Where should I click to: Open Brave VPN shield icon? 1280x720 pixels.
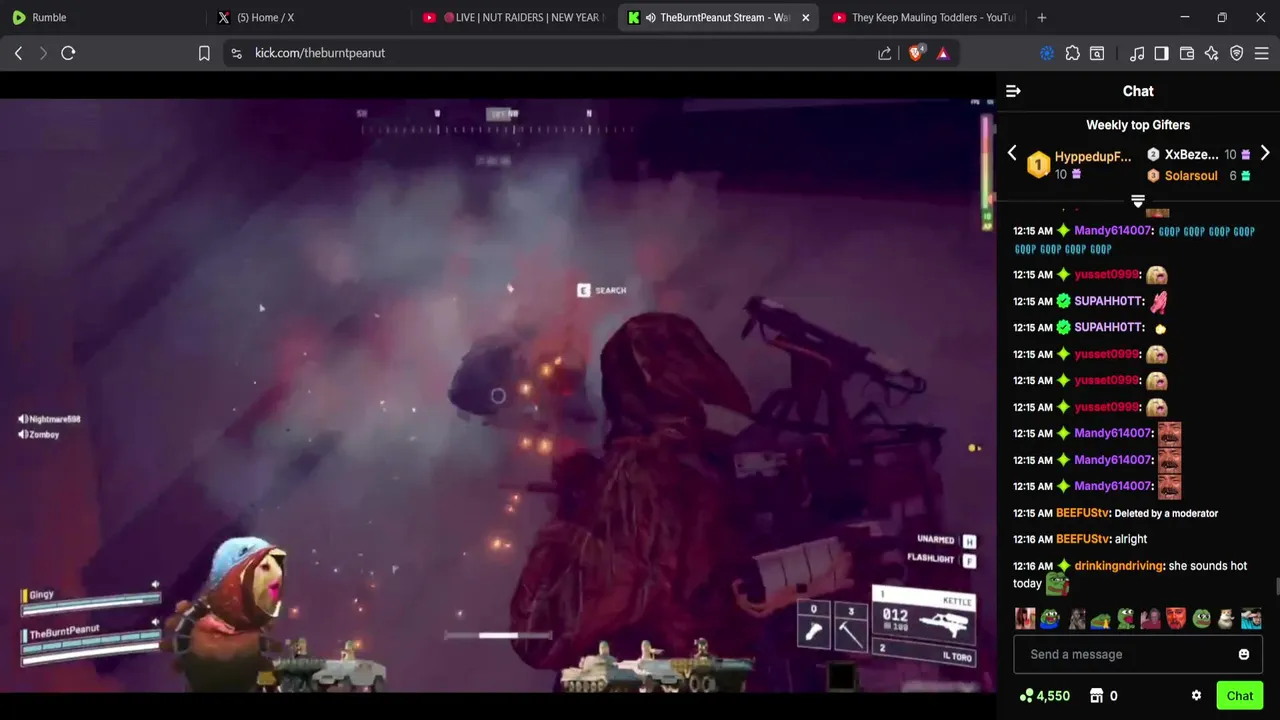click(x=1237, y=53)
